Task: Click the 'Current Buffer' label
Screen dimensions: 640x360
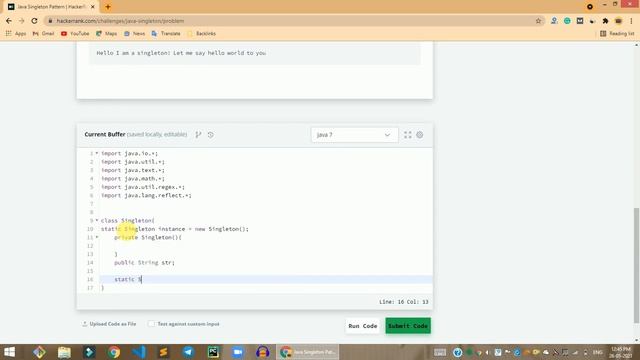Action: 104,134
